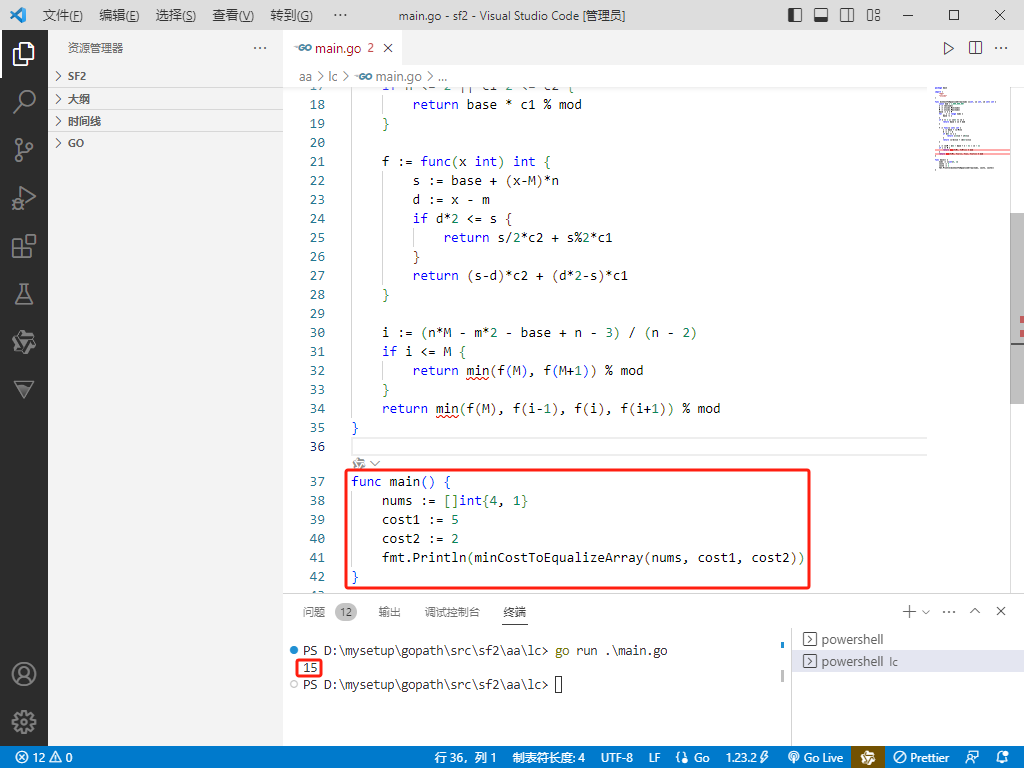The image size is (1024, 768).
Task: Open terminal panel more actions ellipsis
Action: (949, 612)
